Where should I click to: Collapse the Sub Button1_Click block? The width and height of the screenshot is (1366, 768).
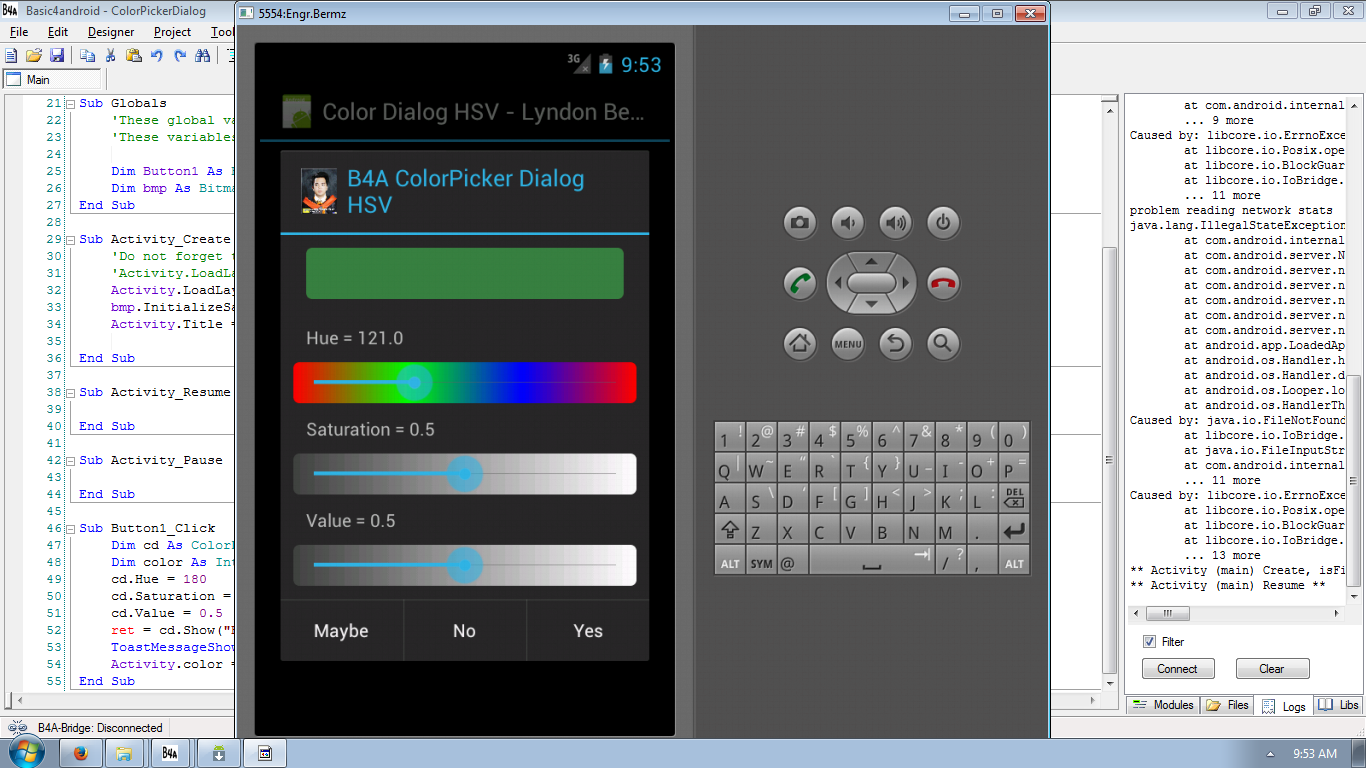click(x=70, y=528)
